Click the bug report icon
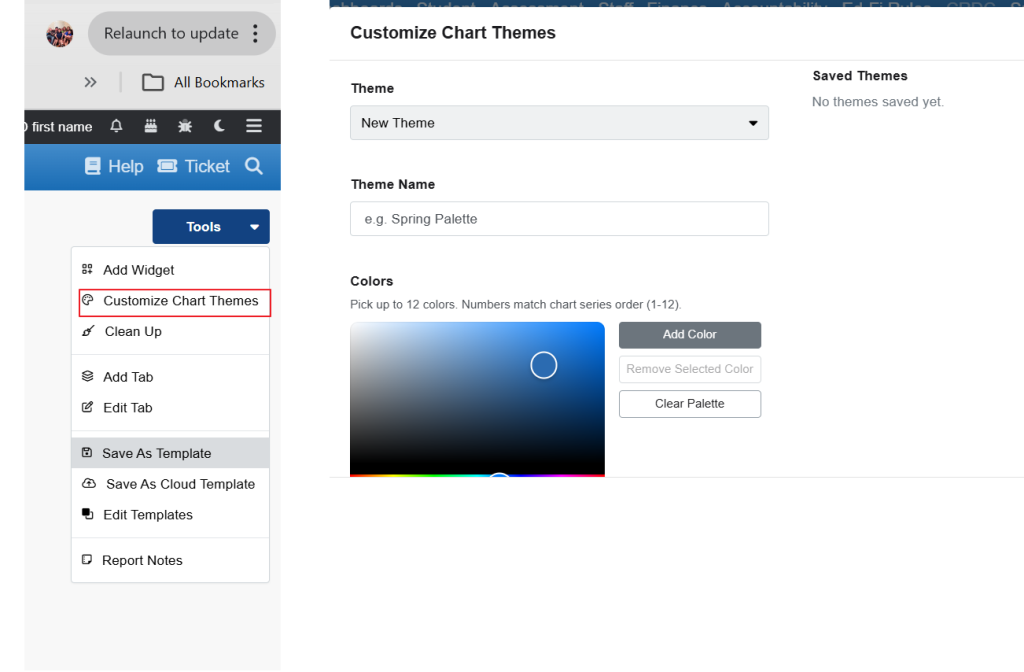Image resolution: width=1024 pixels, height=672 pixels. pyautogui.click(x=185, y=126)
